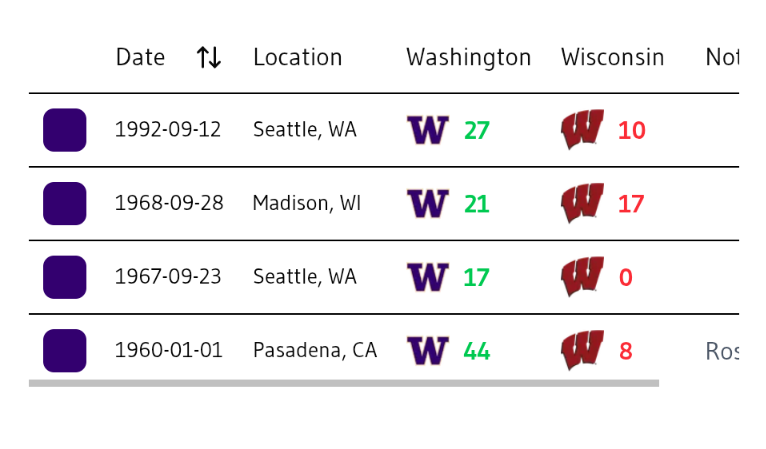Click Wisconsin logo in 1967-09-23 row
The height and width of the screenshot is (449, 766).
582,277
